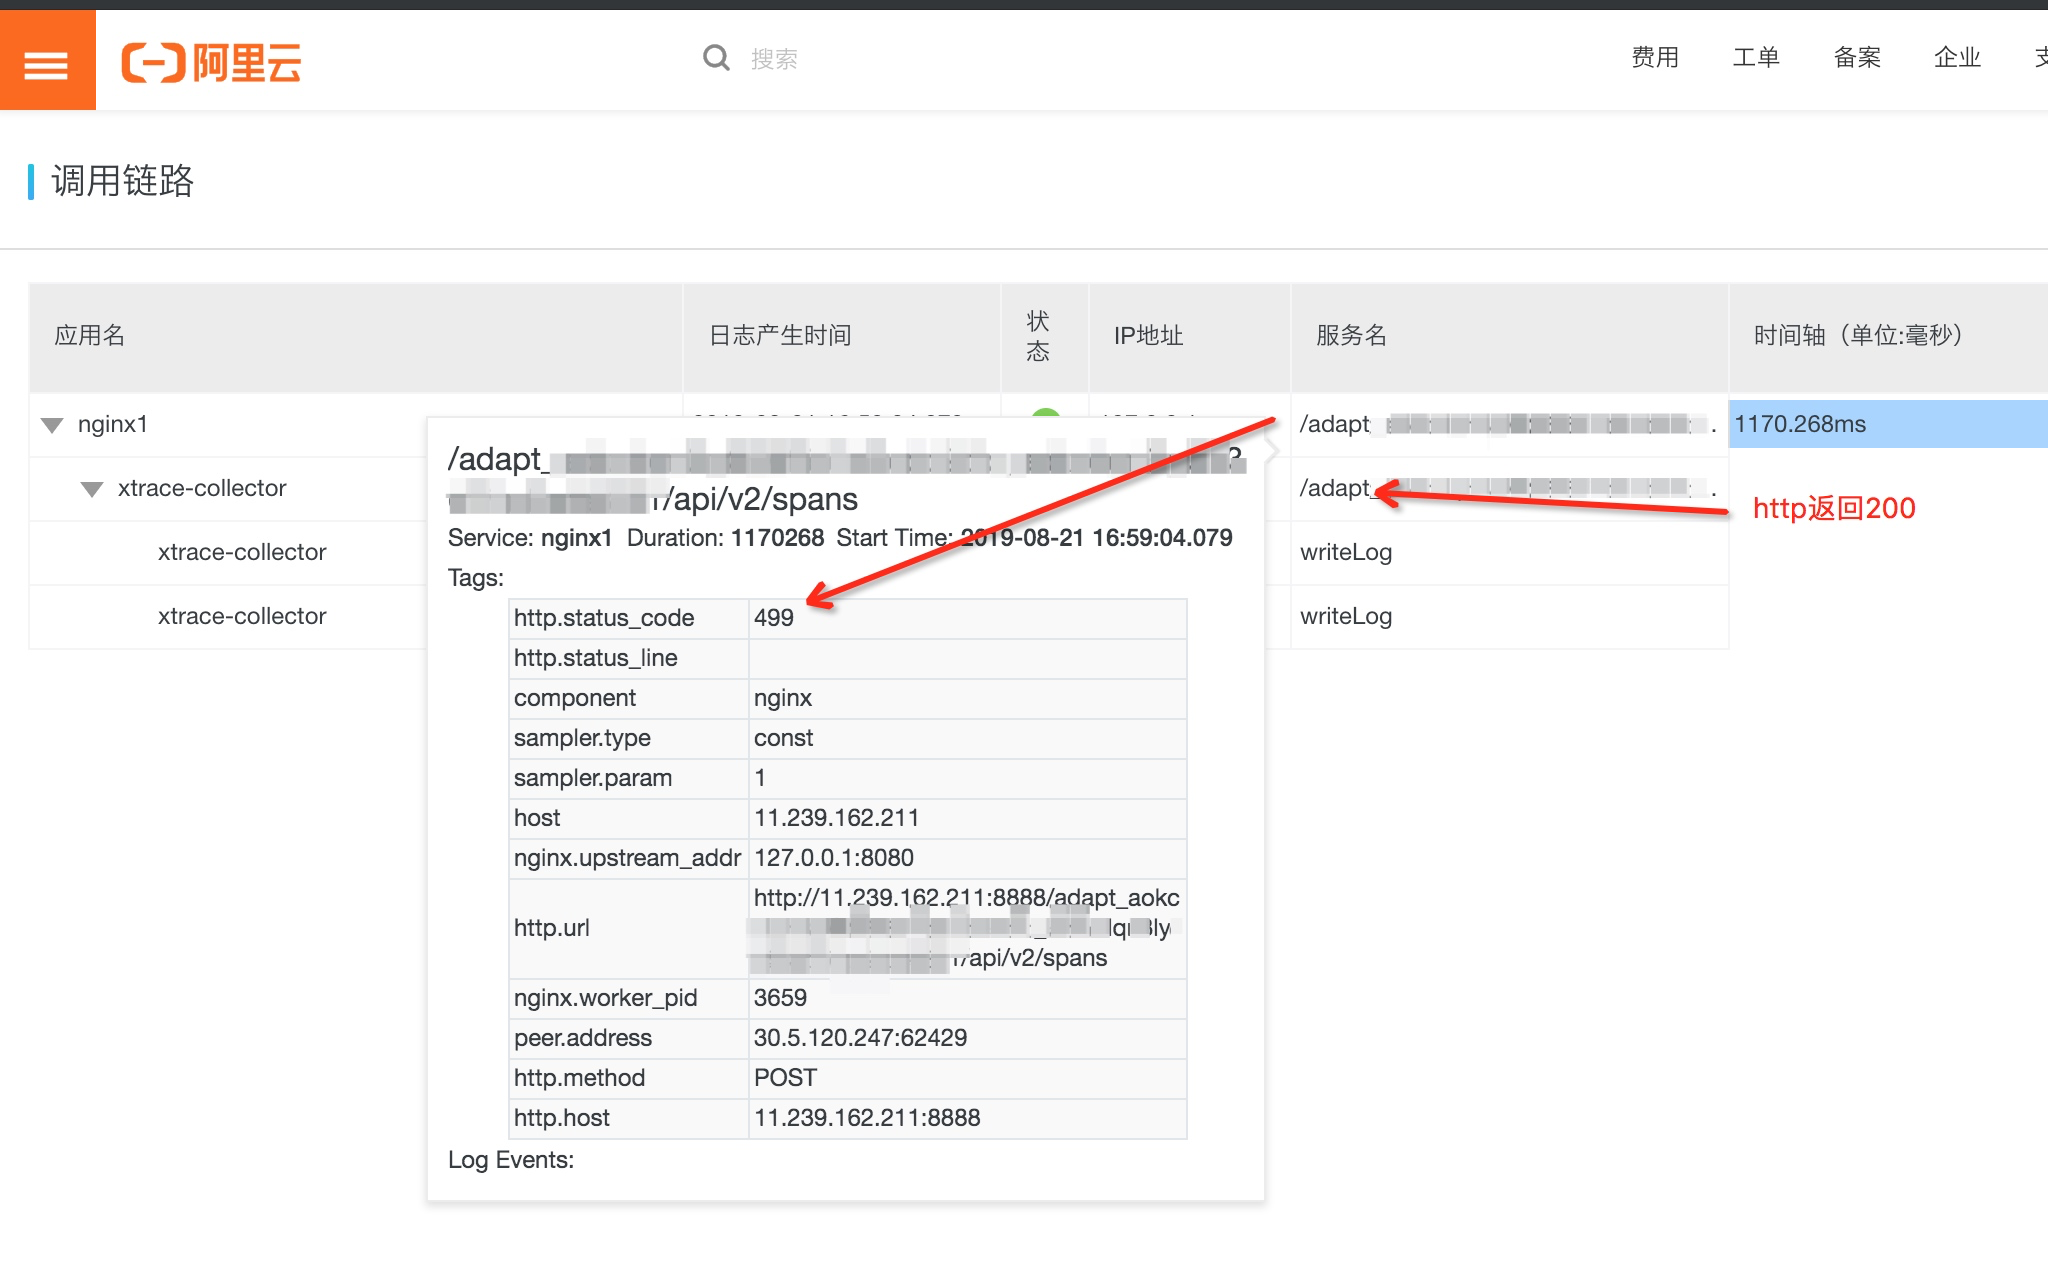Click the sampler.param tag label
This screenshot has width=2048, height=1286.
[593, 778]
